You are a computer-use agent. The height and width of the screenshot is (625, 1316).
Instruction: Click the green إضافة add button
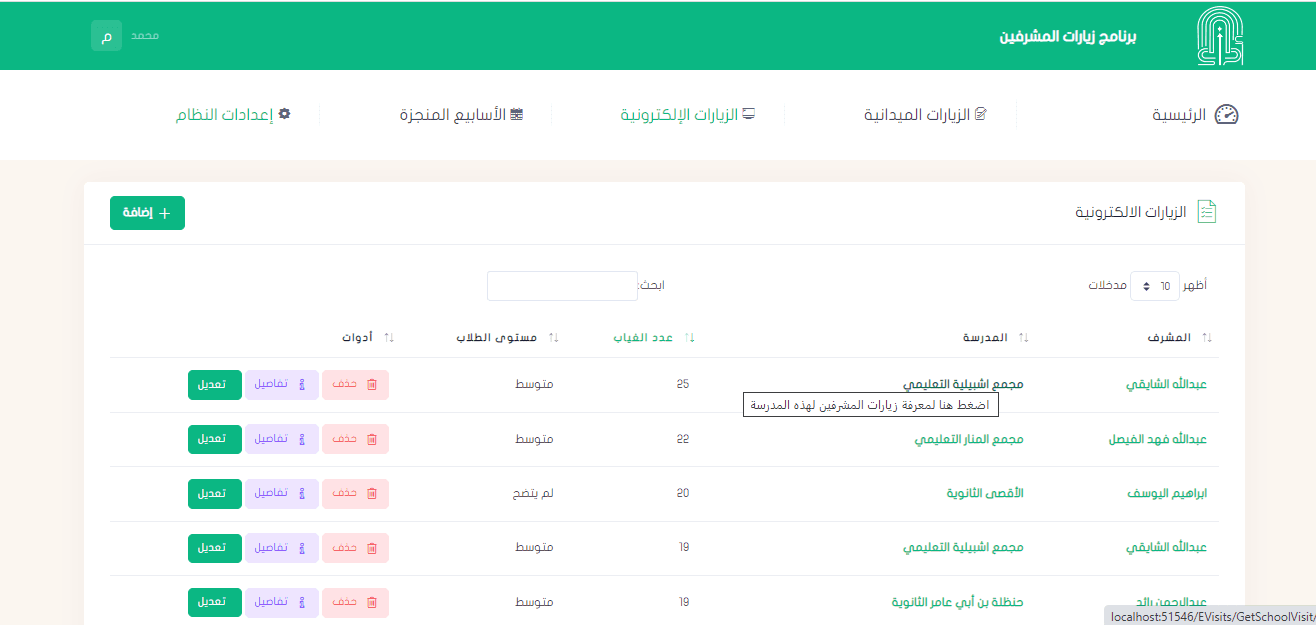pyautogui.click(x=147, y=213)
